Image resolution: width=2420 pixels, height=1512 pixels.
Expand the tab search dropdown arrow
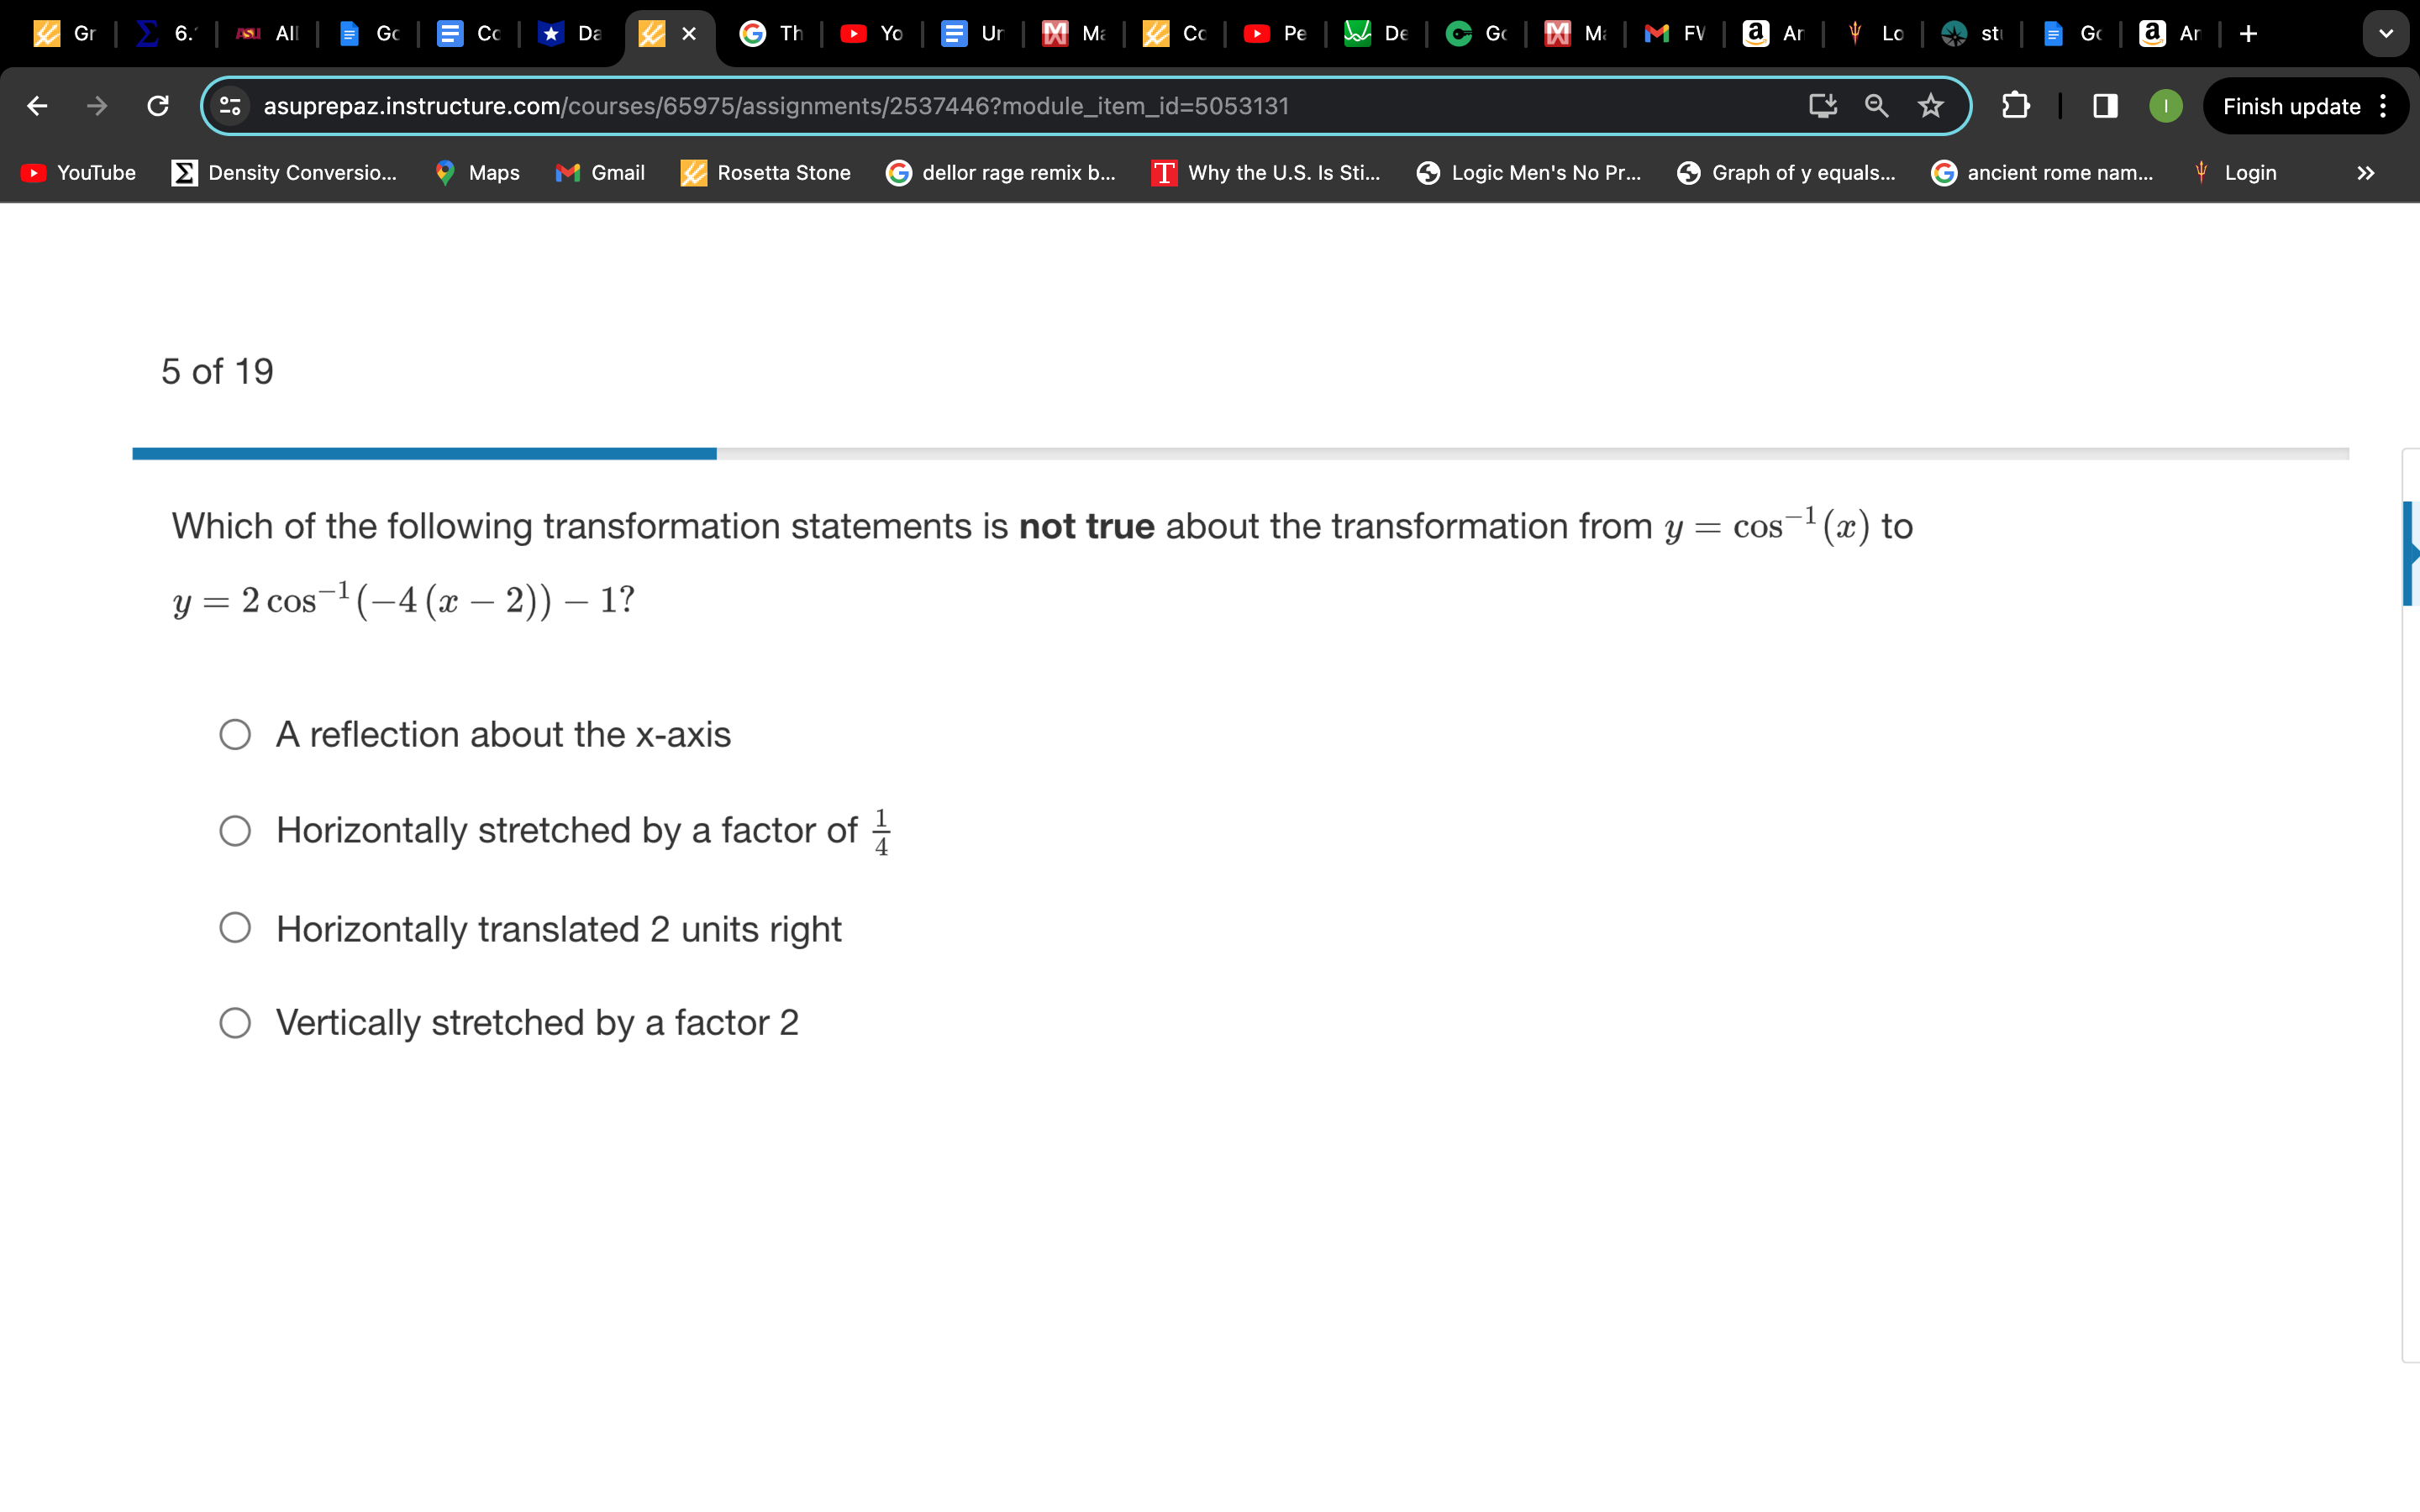click(x=2385, y=34)
